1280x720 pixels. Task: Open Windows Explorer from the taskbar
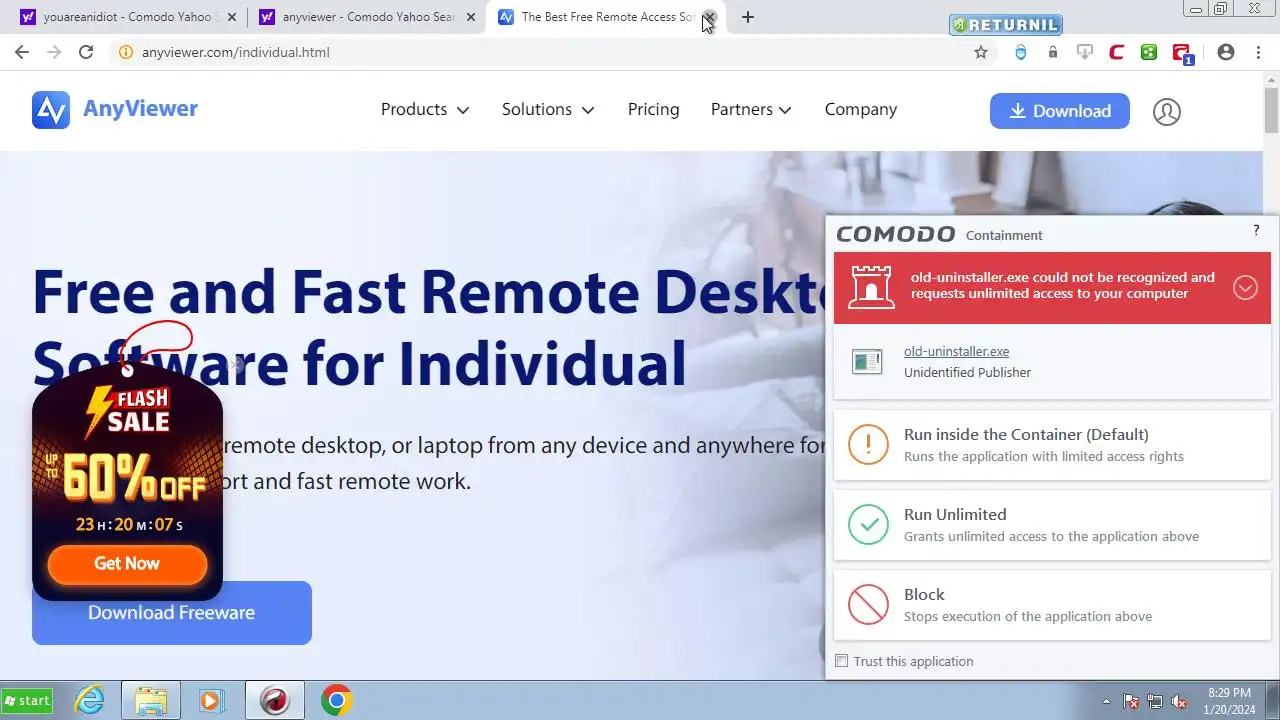(x=151, y=701)
